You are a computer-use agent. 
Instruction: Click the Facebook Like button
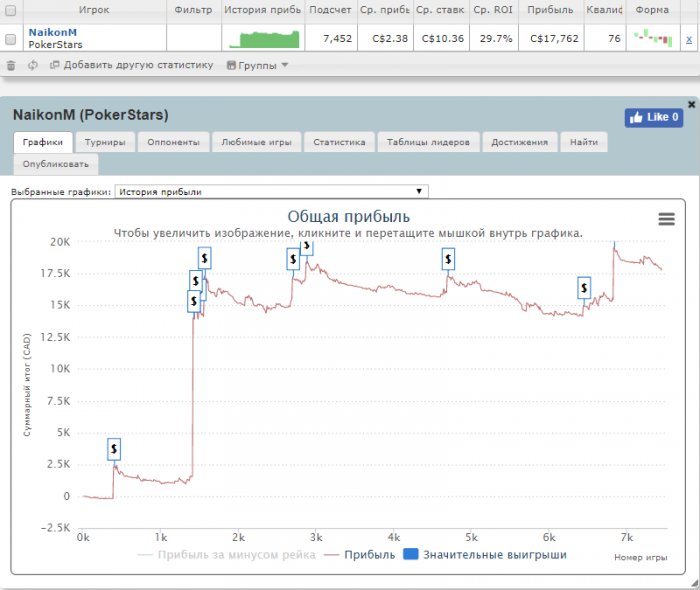tap(654, 118)
